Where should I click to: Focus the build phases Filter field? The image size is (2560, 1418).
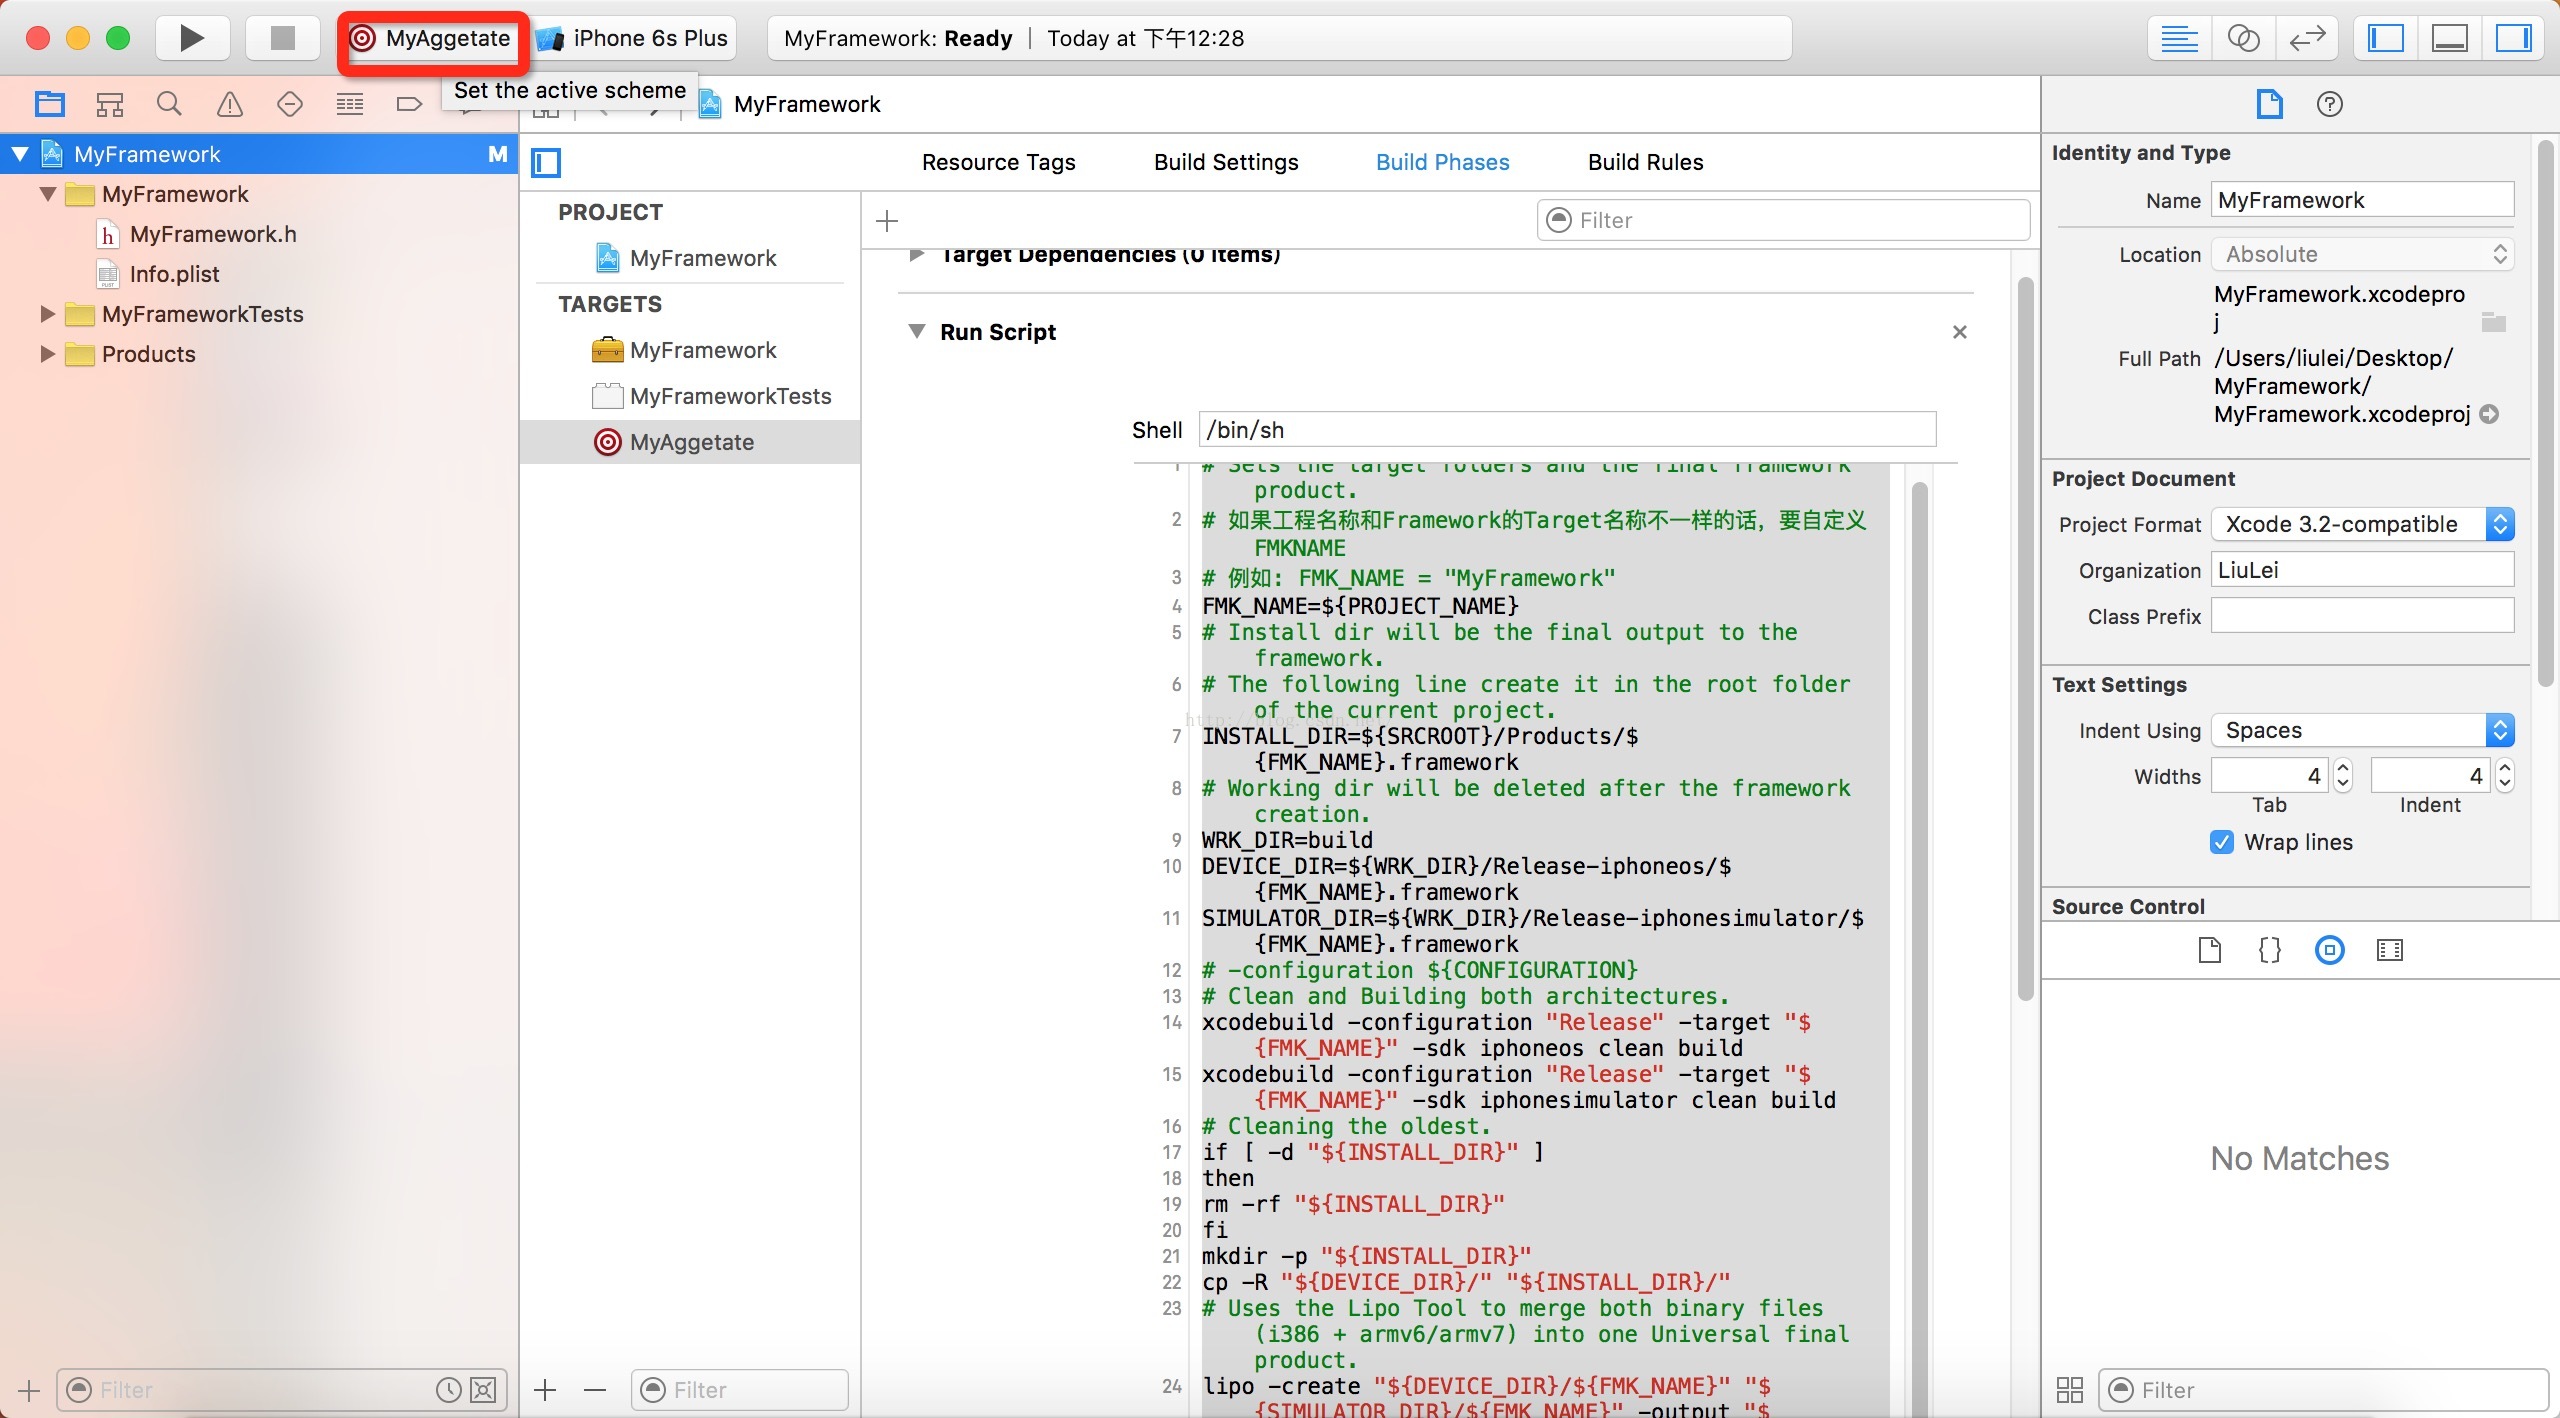(x=1783, y=220)
